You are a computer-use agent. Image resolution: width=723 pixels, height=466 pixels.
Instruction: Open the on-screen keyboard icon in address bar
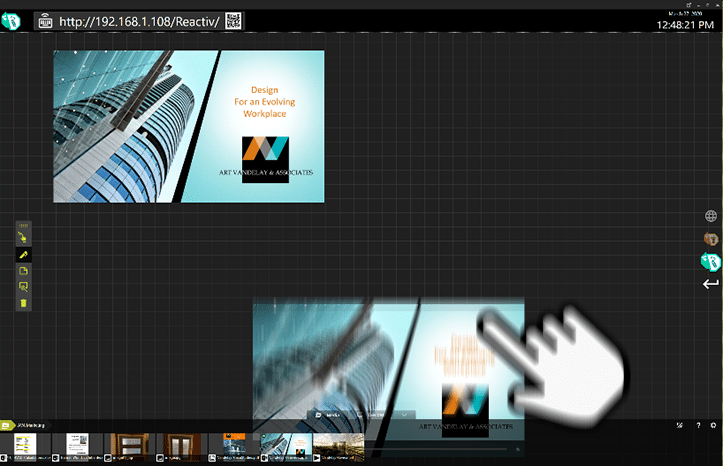(x=45, y=21)
